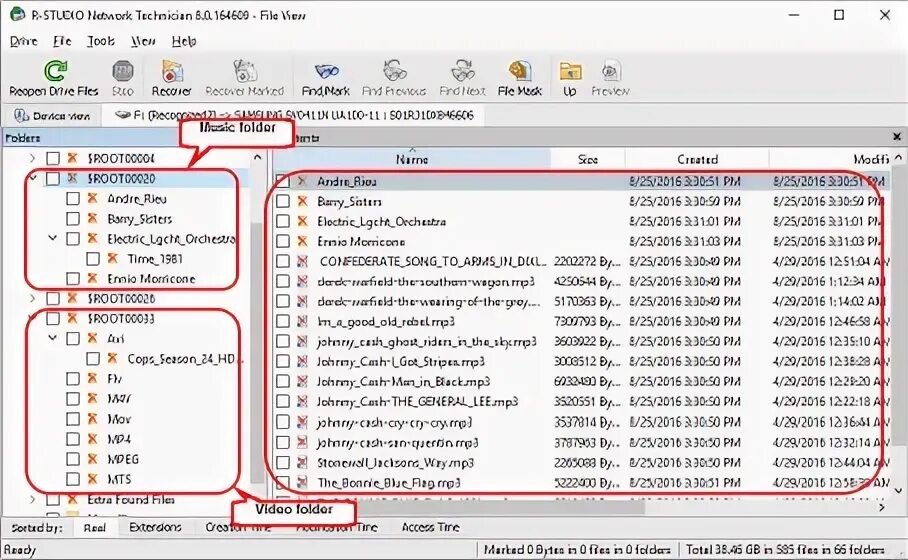Select the Flv folder in tree
908x560 pixels.
(x=115, y=379)
